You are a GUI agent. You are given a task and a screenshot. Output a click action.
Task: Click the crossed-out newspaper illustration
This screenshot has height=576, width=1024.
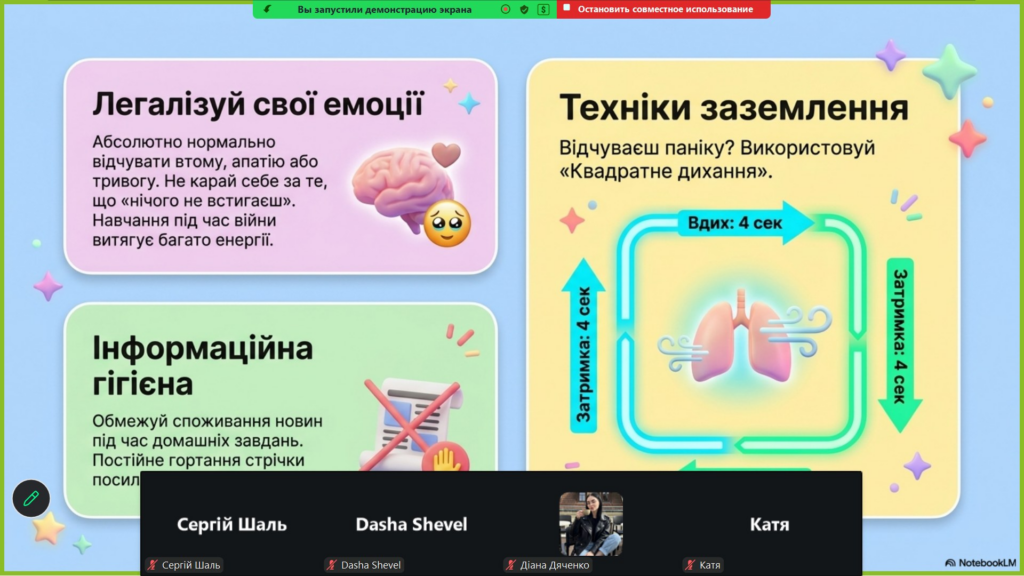point(413,424)
